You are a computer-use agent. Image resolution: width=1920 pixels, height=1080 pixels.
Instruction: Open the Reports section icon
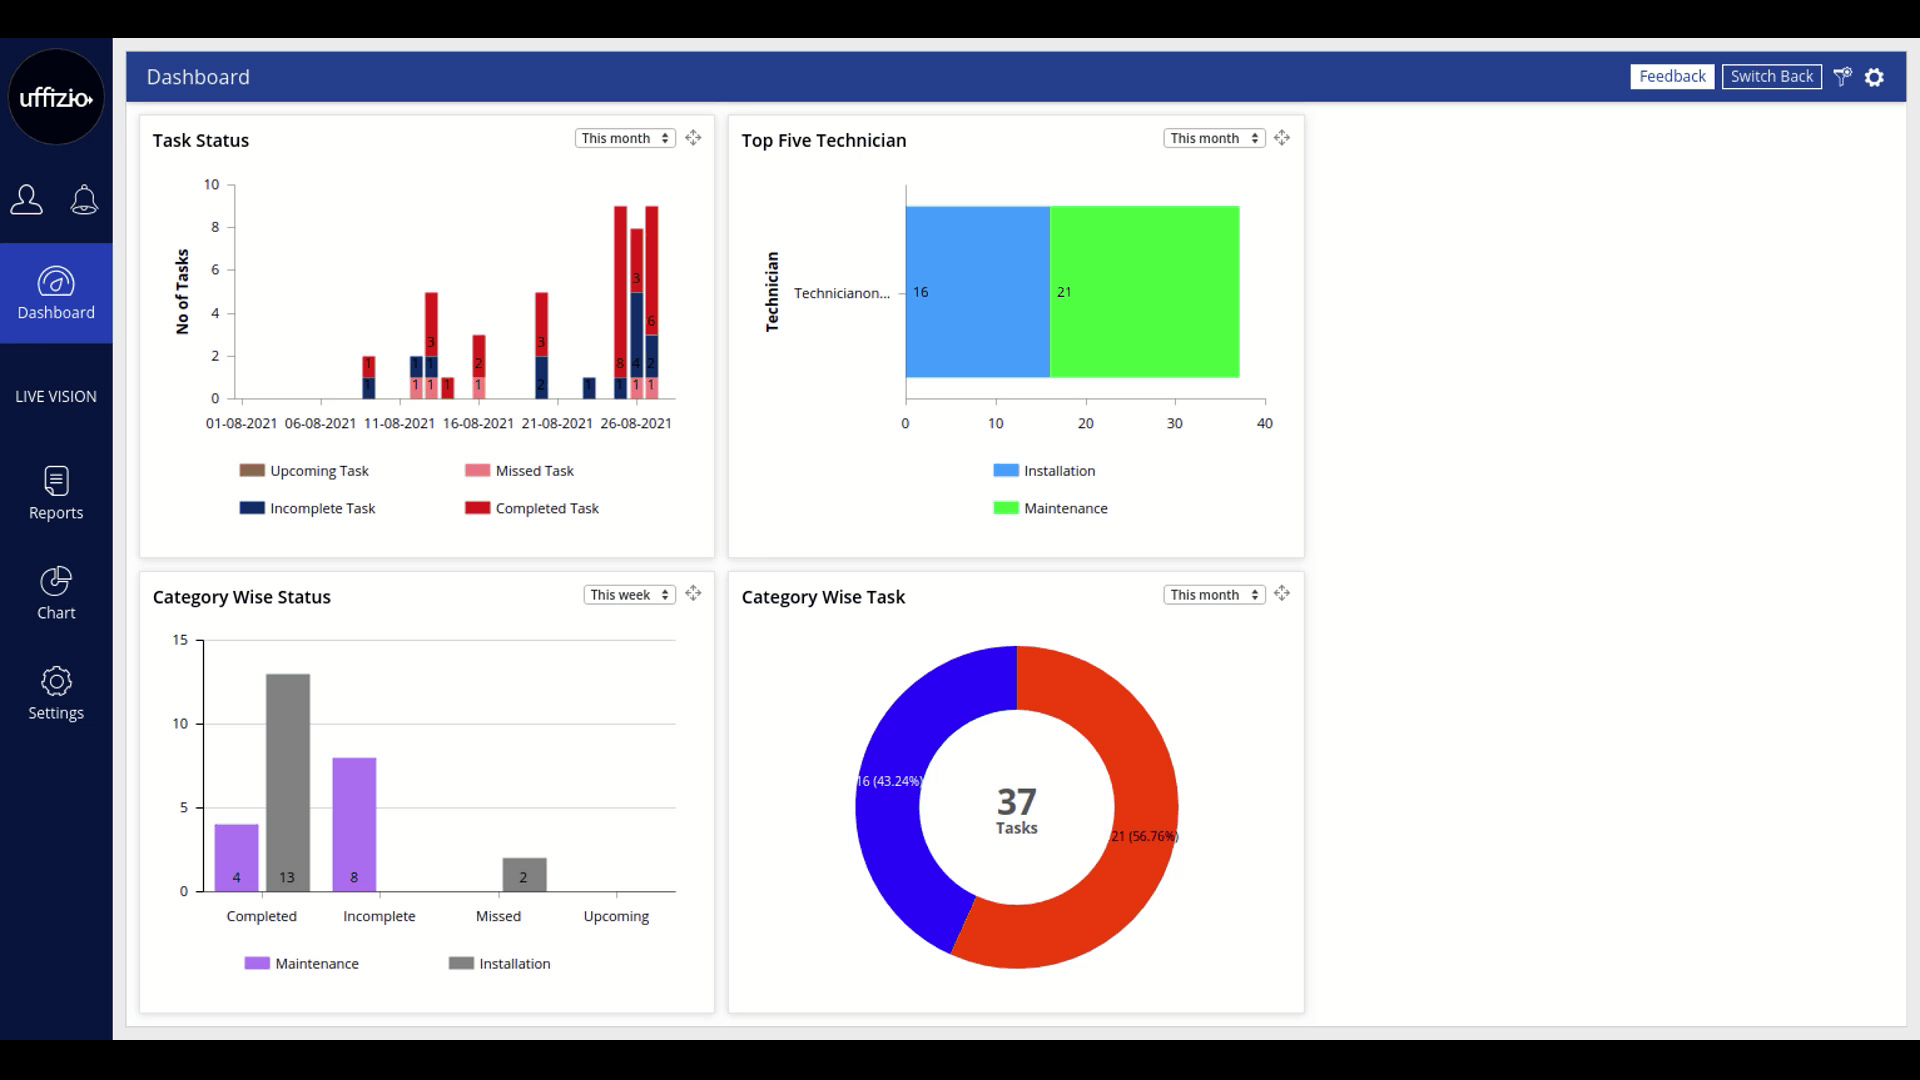[x=56, y=481]
